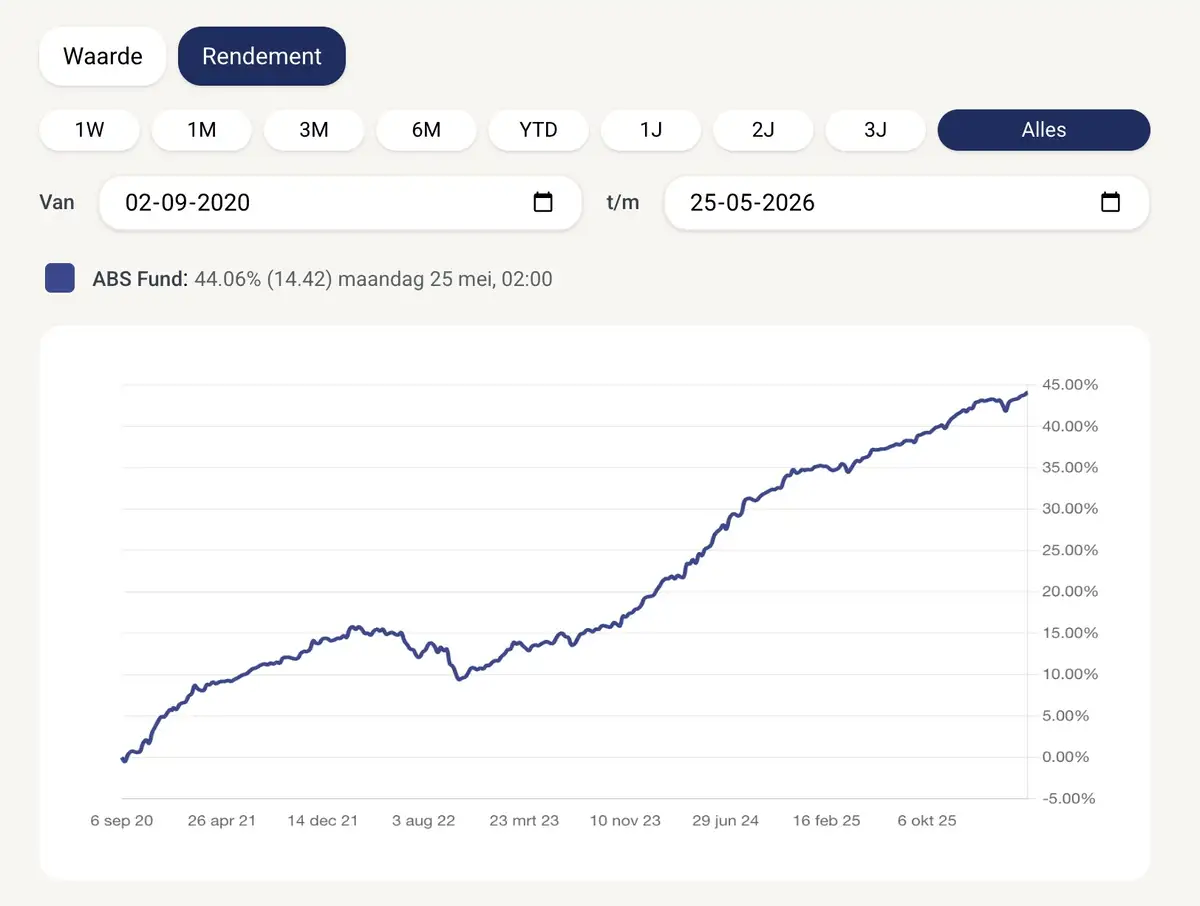The width and height of the screenshot is (1200, 906).
Task: Show full history with Alles
Action: [1044, 130]
